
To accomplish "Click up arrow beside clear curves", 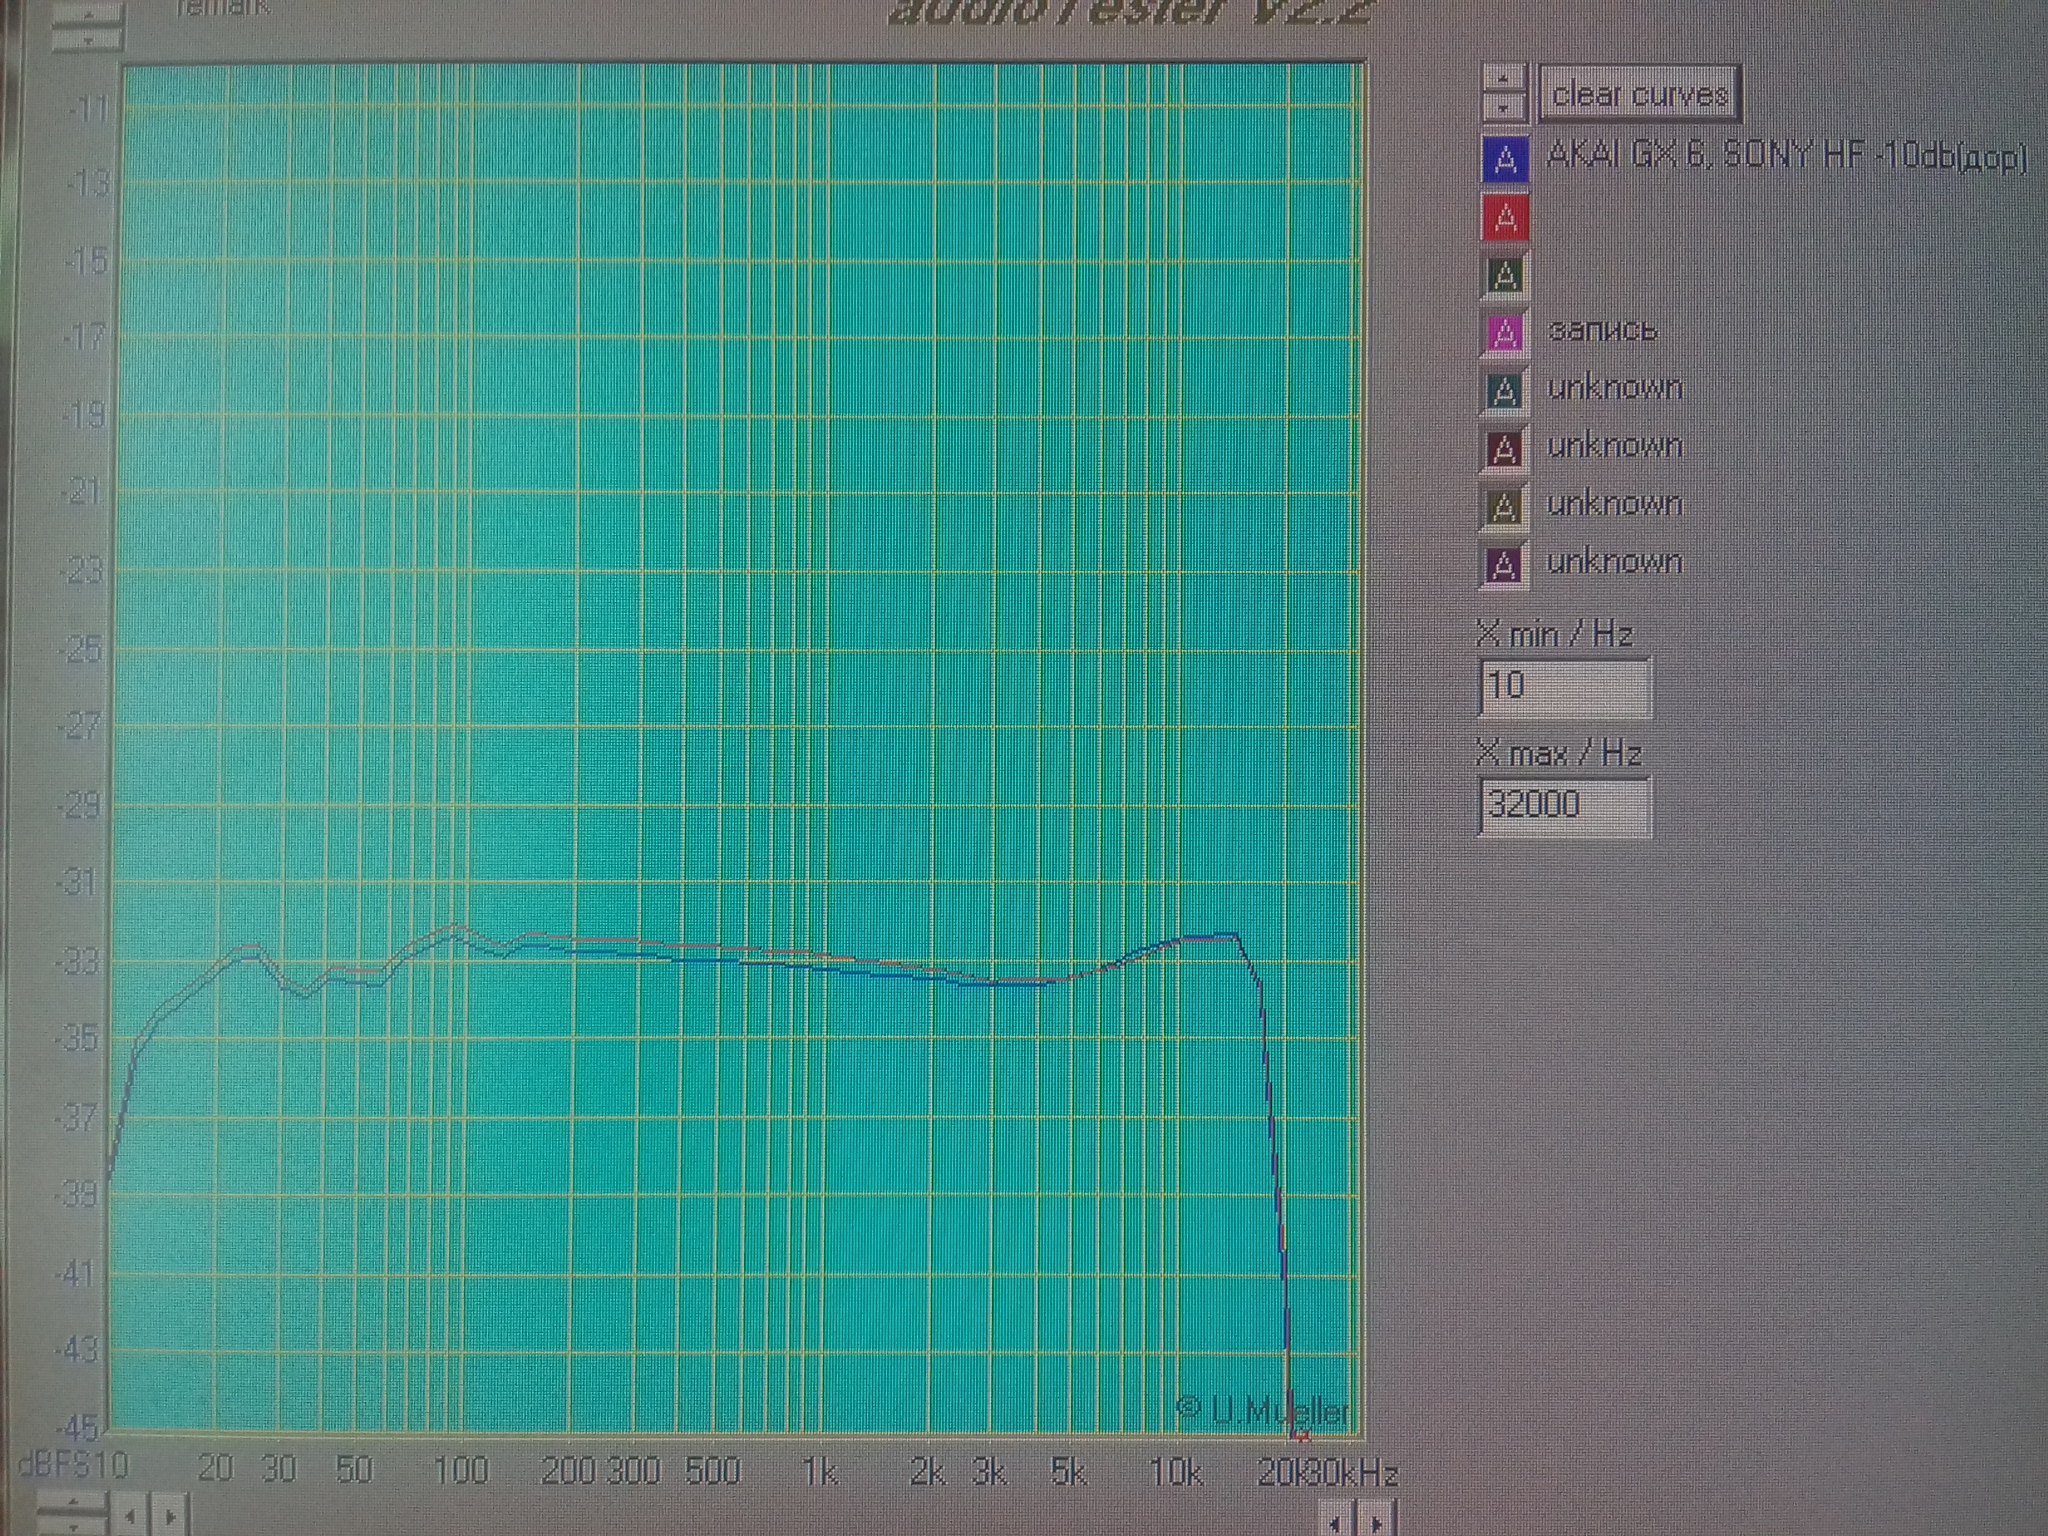I will tap(1503, 79).
